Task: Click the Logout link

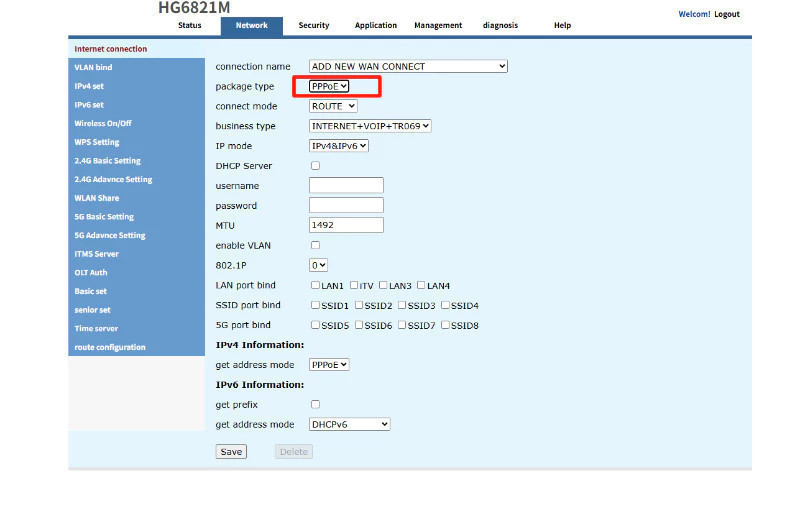Action: click(x=727, y=15)
